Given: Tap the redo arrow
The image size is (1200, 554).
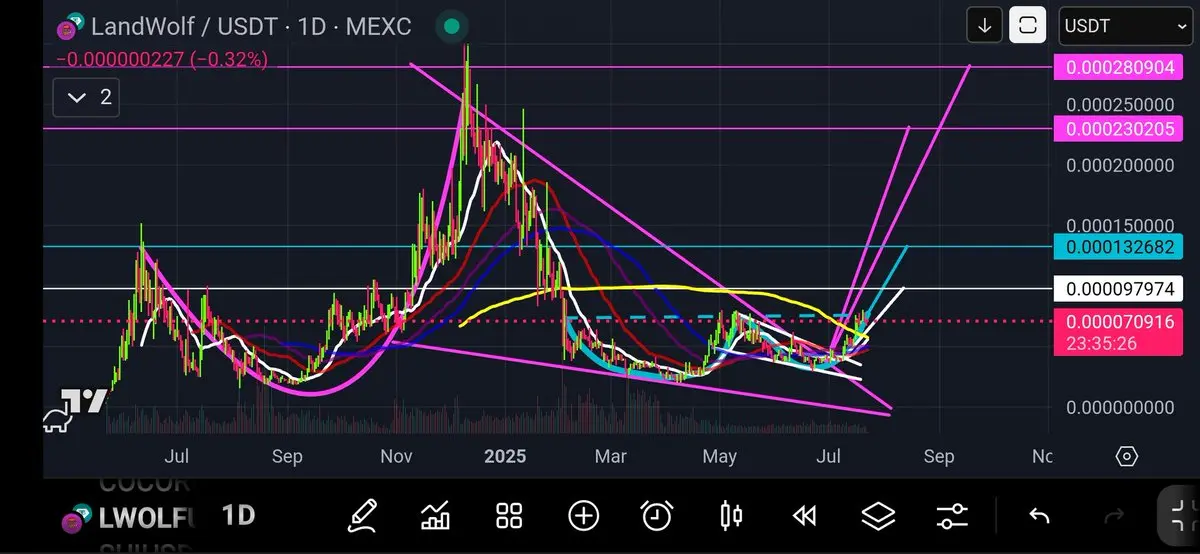Looking at the screenshot, I should pos(1113,516).
